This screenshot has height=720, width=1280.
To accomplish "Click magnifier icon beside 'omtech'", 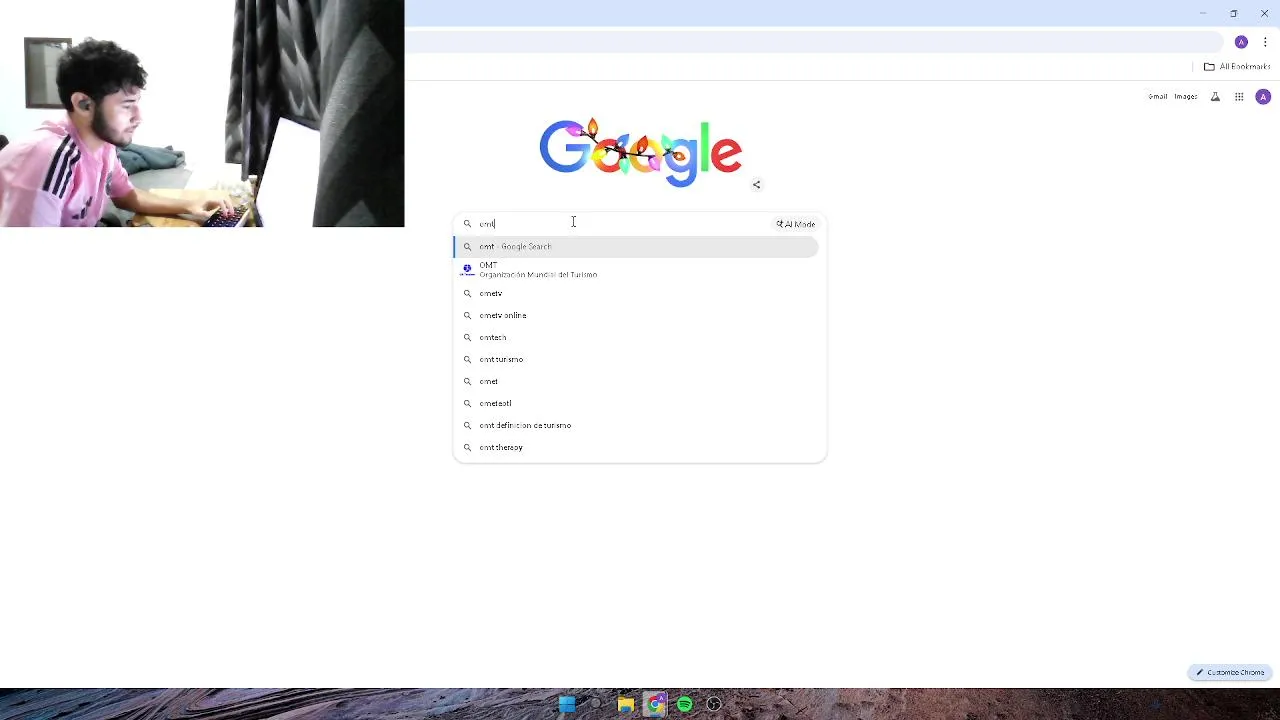I will [467, 338].
